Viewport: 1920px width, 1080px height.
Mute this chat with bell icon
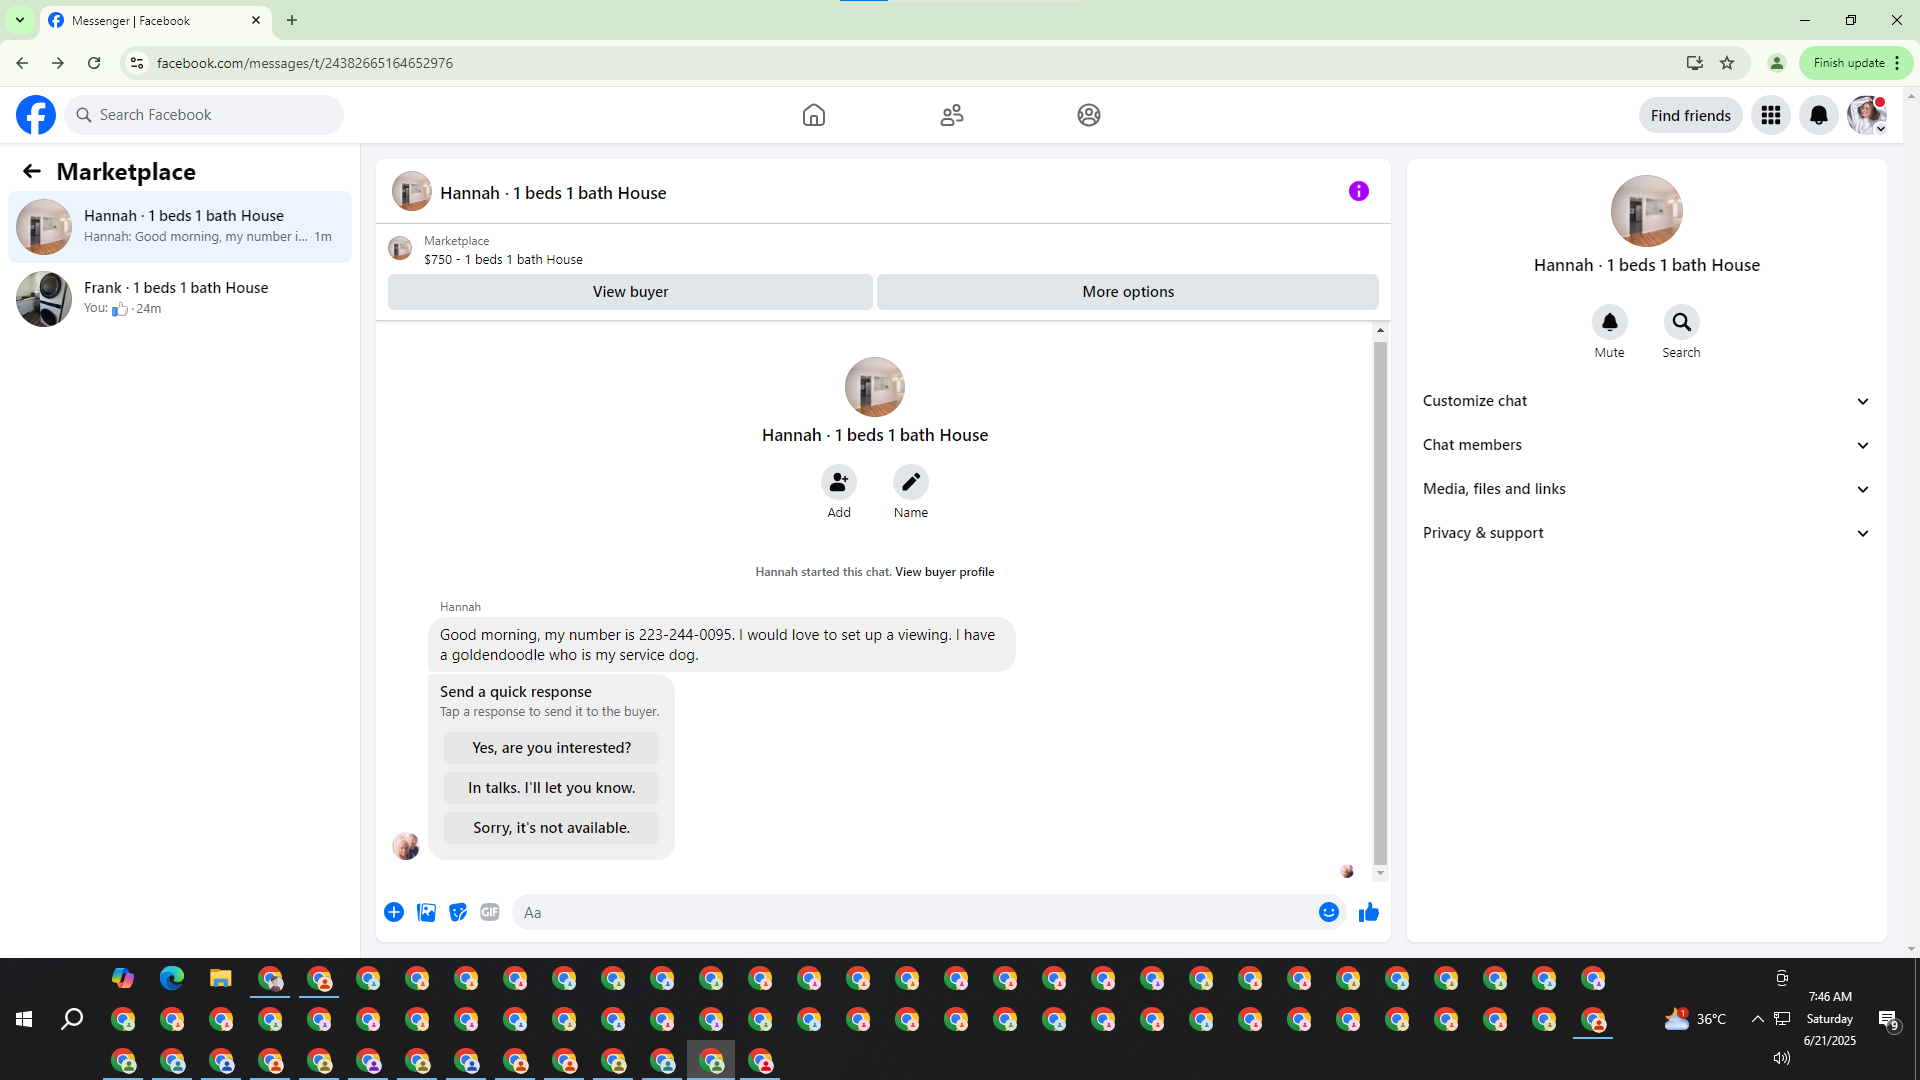point(1609,322)
